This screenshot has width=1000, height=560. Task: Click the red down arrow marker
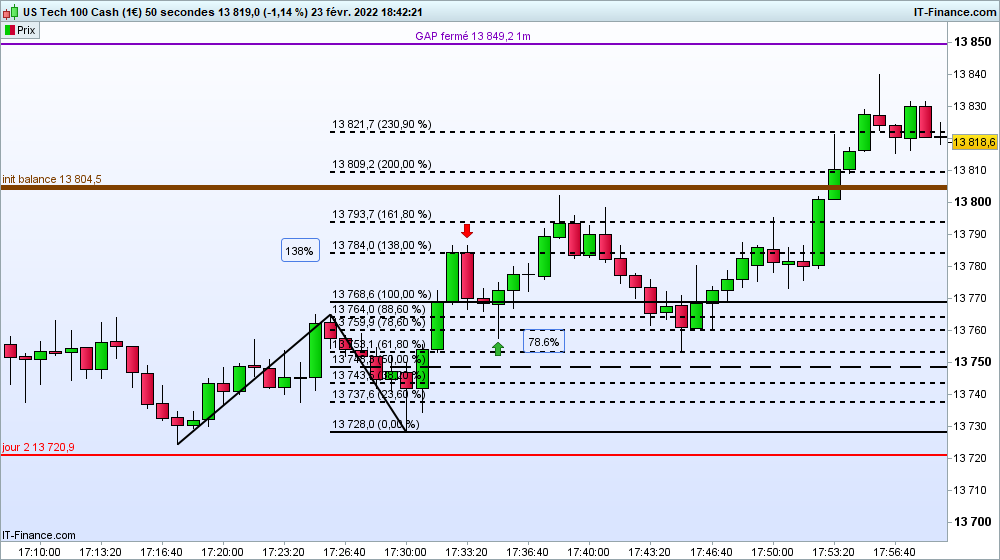pos(467,231)
